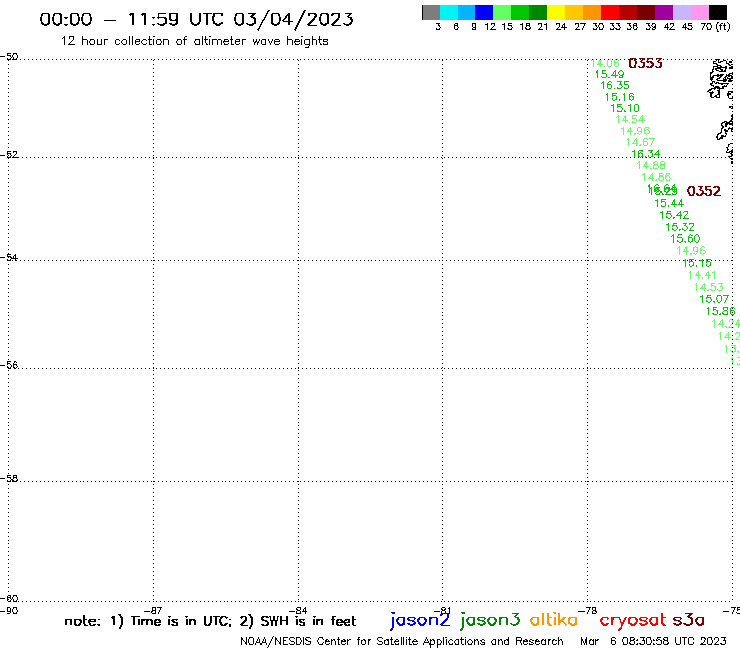Click the cyan swatch in the legend
Image resolution: width=740 pixels, height=650 pixels.
449,12
